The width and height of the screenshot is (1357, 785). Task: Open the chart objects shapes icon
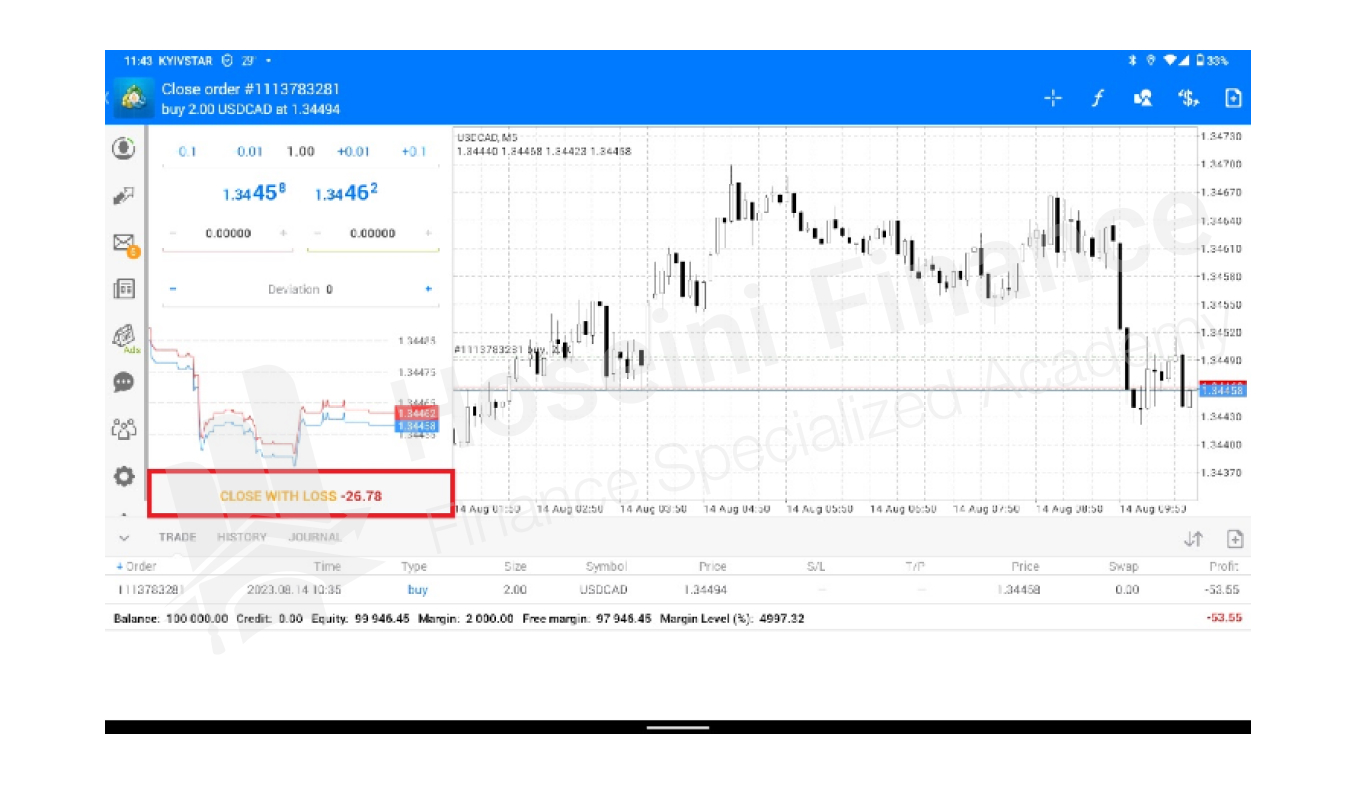click(1142, 98)
